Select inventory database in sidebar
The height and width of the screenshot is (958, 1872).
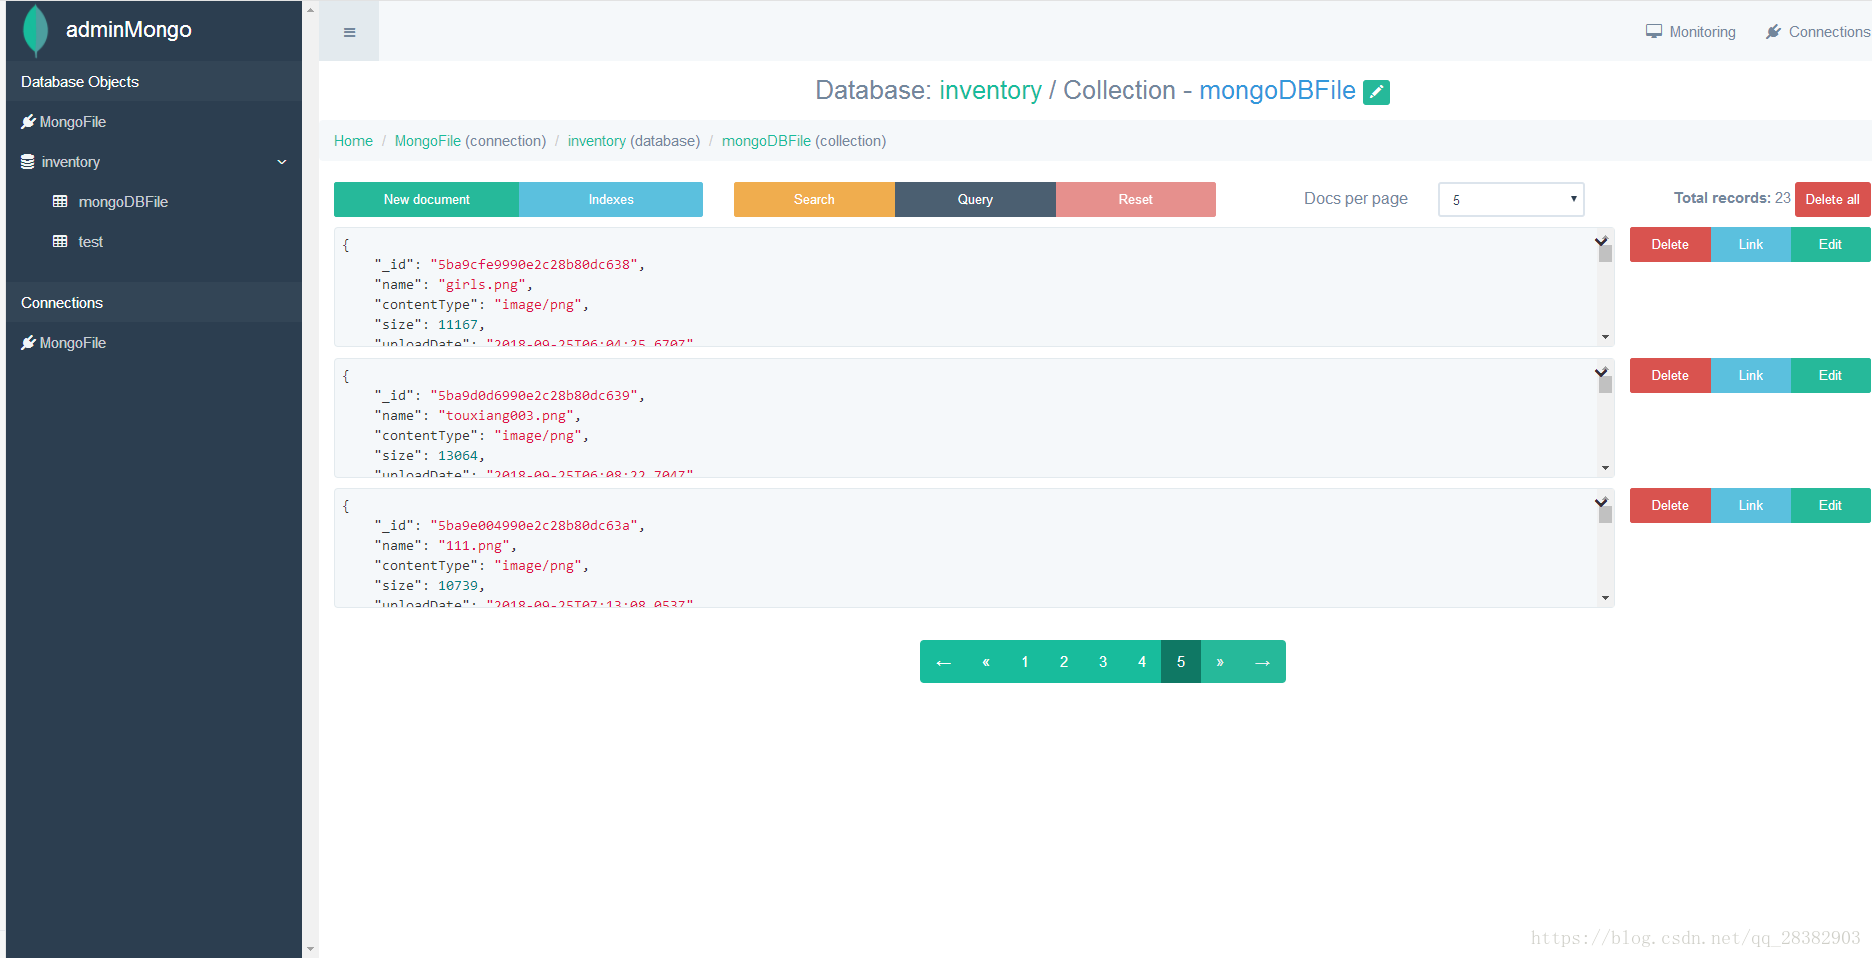[x=70, y=162]
